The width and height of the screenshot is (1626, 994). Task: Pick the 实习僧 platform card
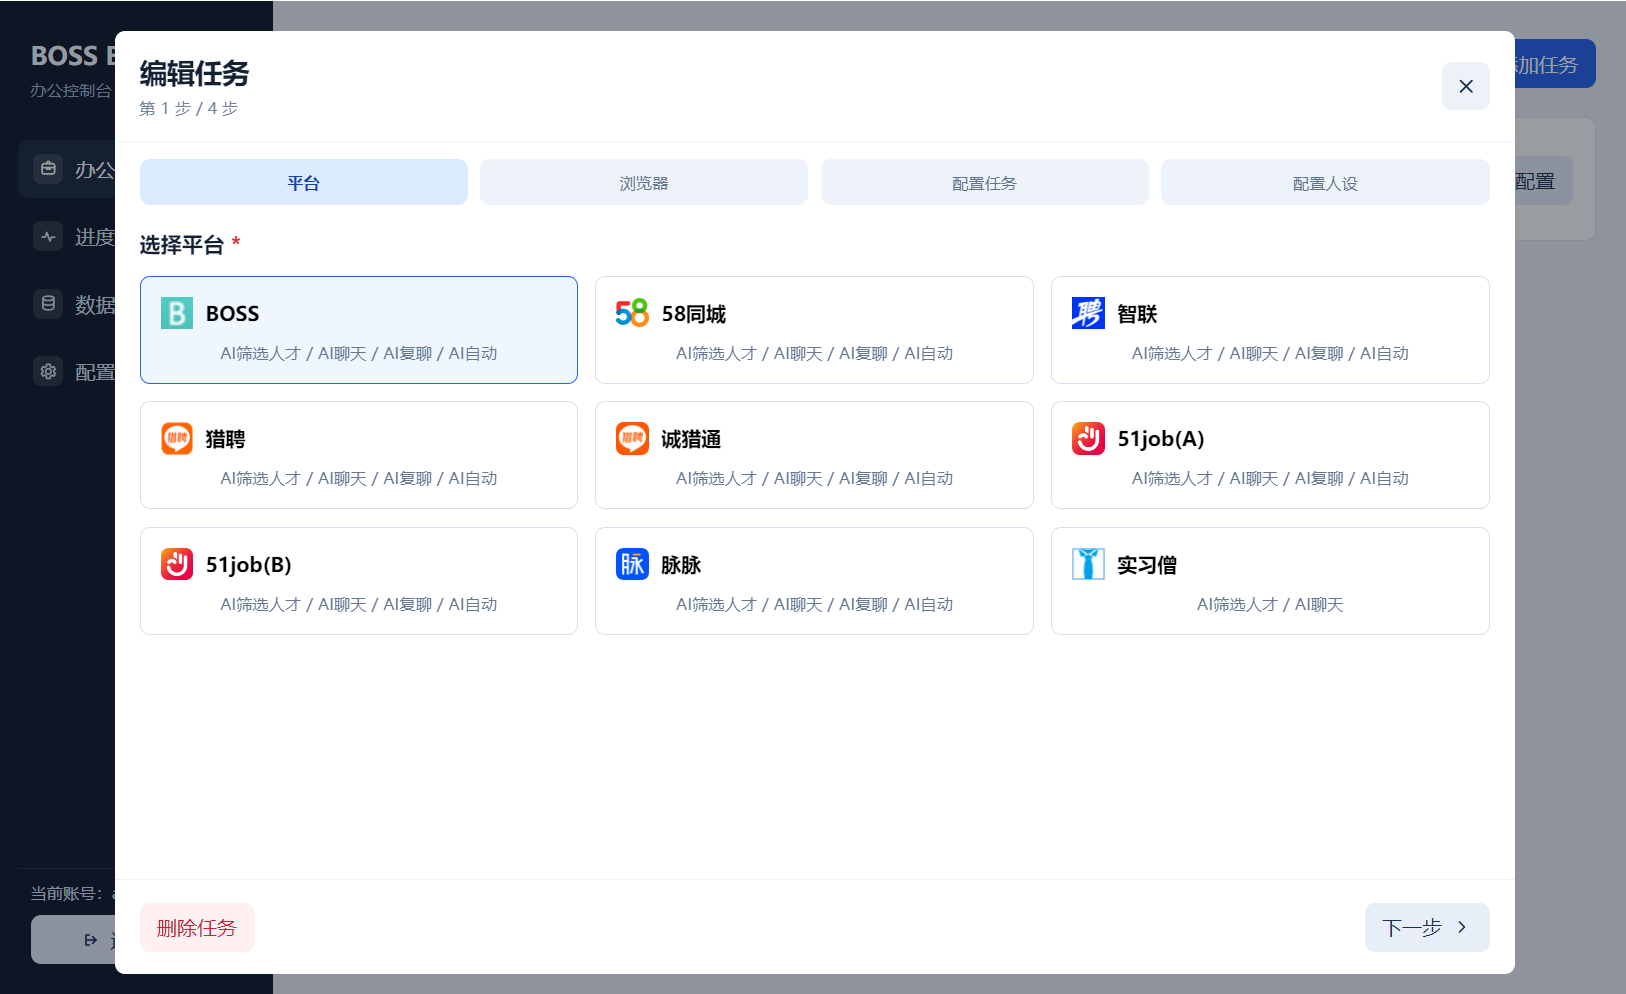(x=1270, y=581)
